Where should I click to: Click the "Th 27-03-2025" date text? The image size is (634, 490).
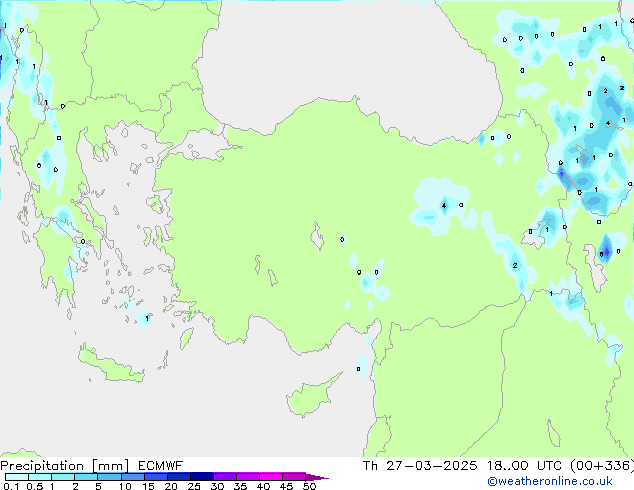point(420,466)
